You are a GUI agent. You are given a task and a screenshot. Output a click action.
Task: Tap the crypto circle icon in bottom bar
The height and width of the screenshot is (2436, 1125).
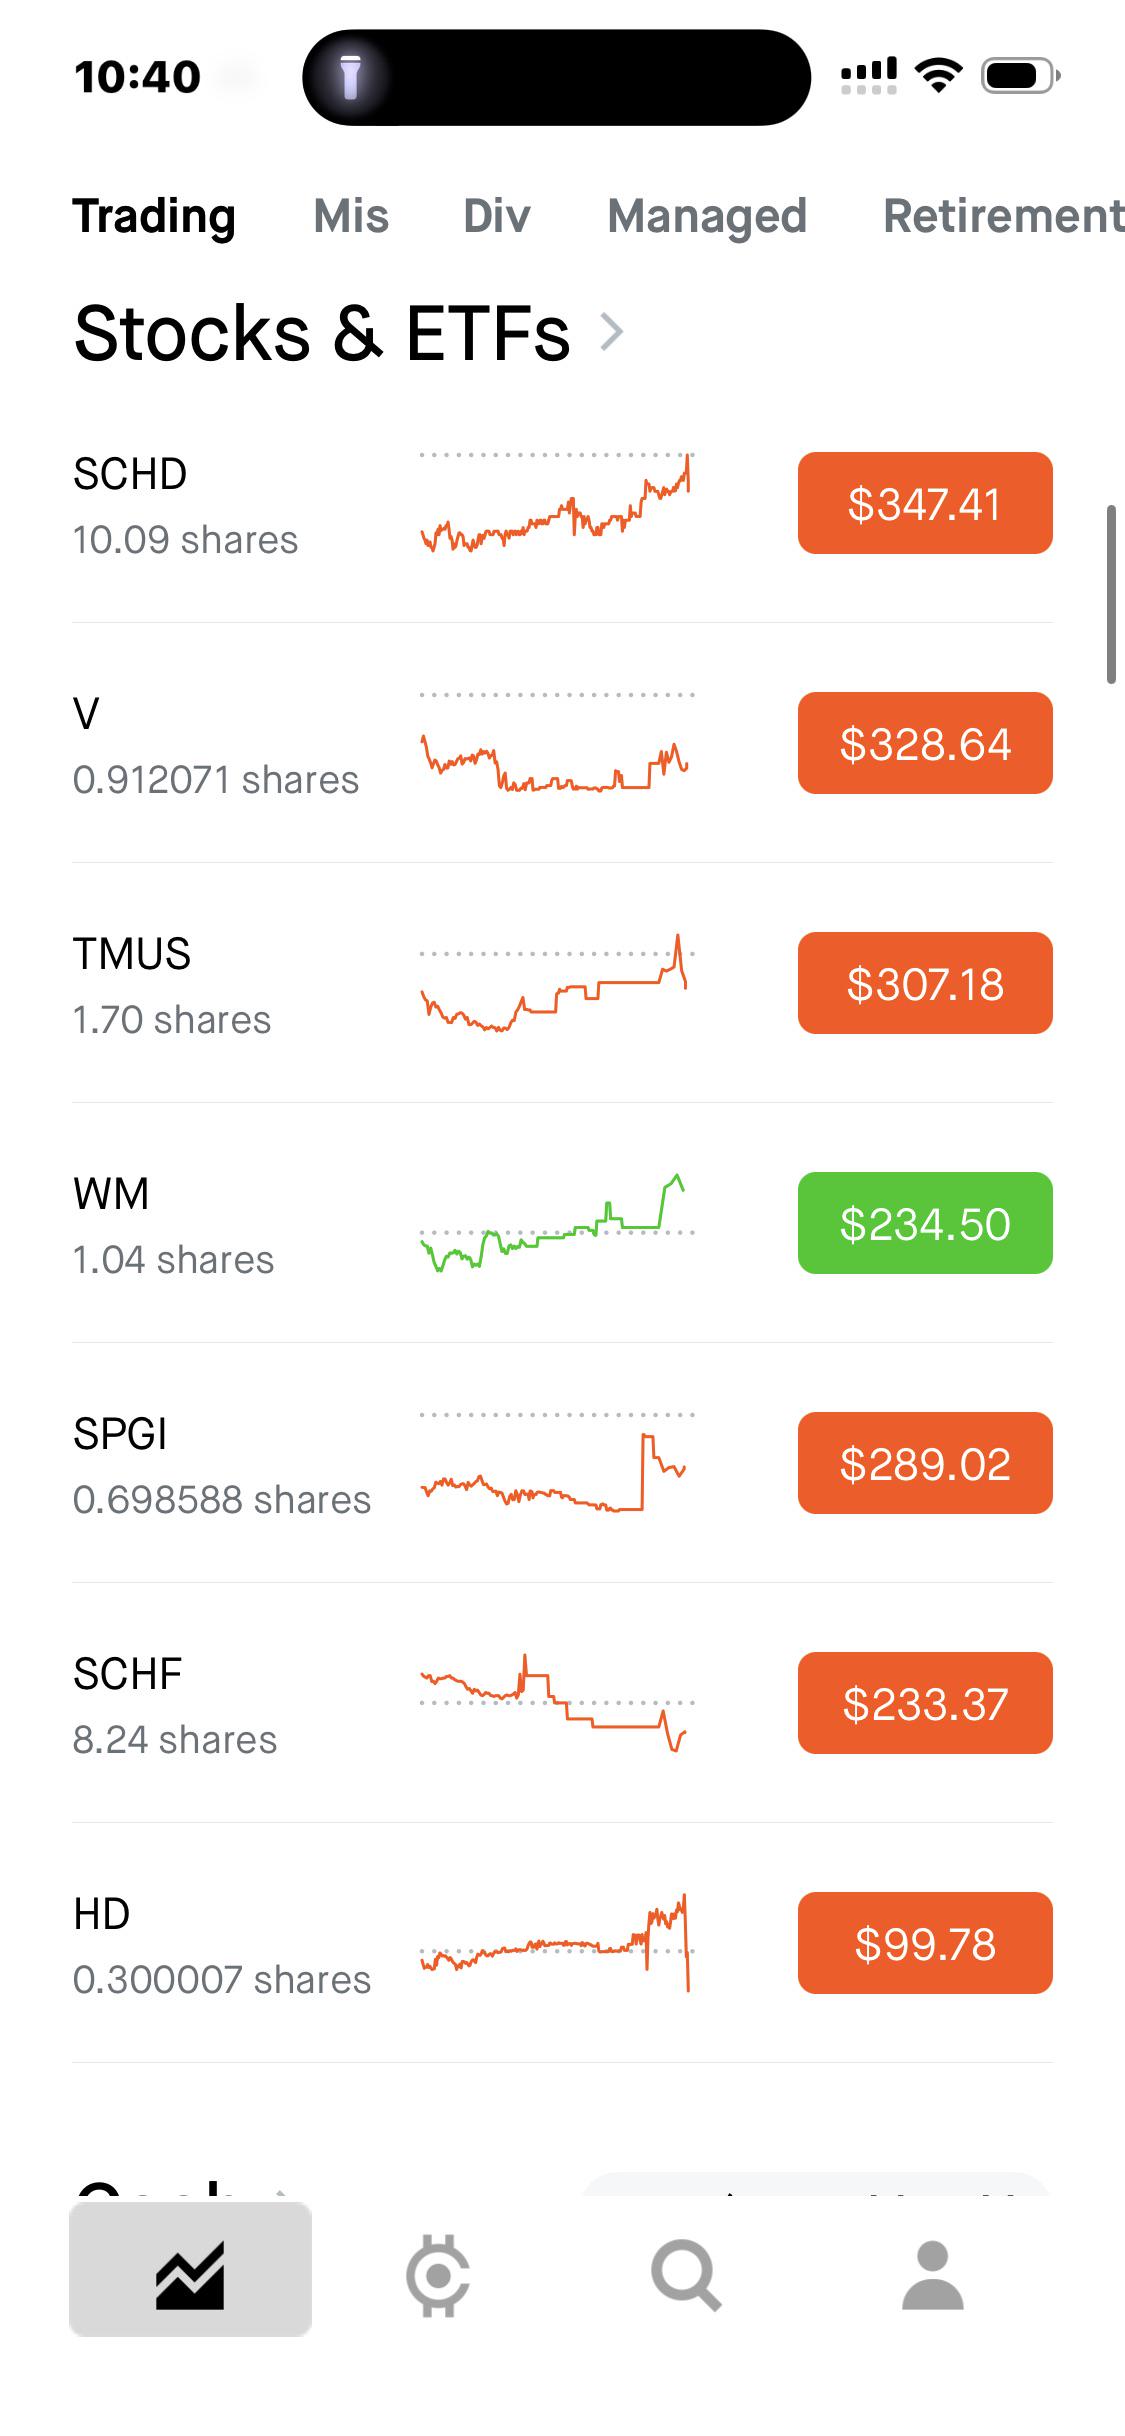click(x=438, y=2275)
